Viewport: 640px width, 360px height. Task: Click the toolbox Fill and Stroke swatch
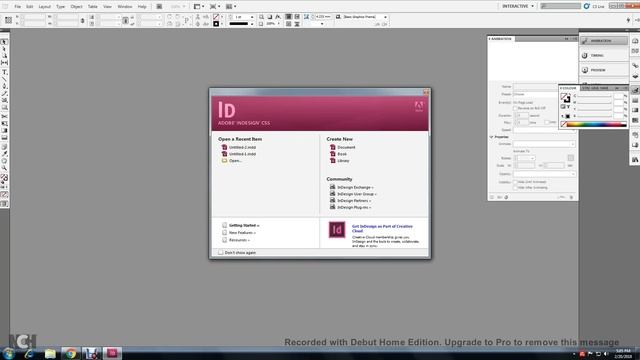(4, 178)
